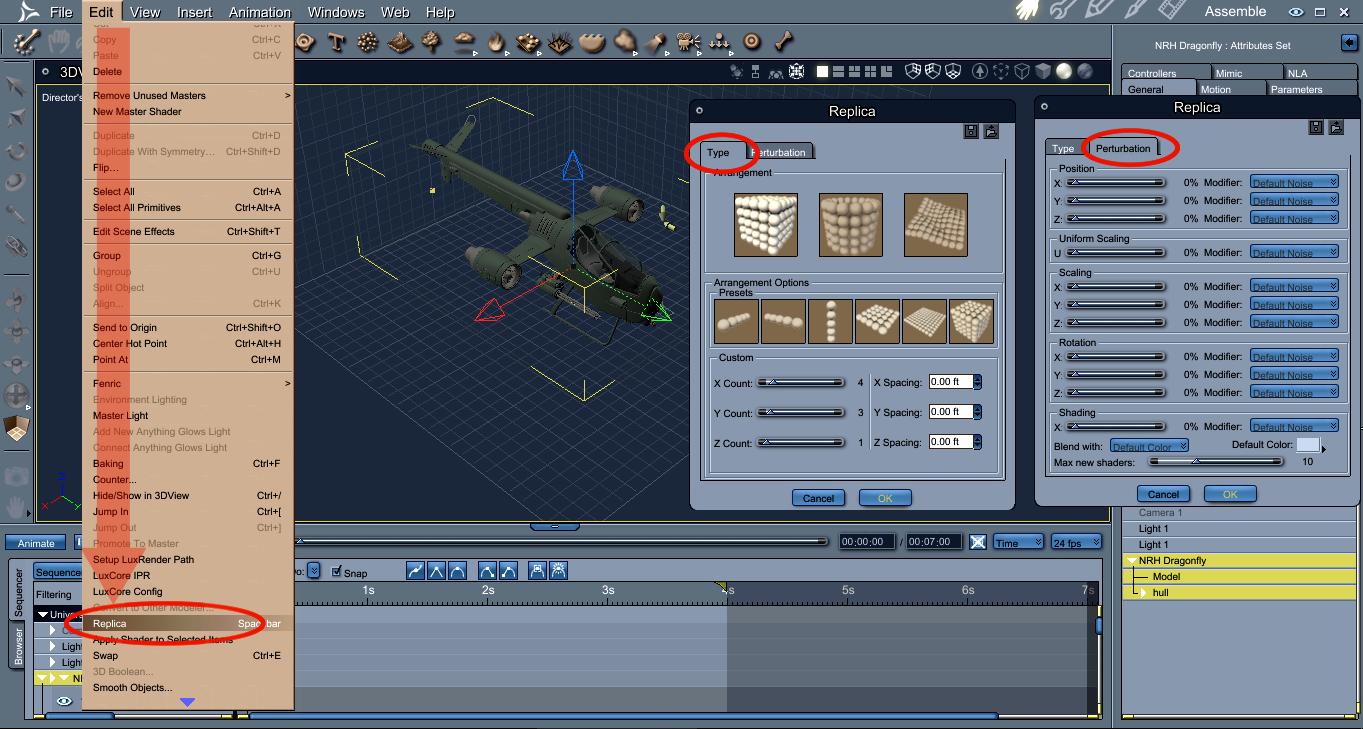Open the Time display dropdown
The height and width of the screenshot is (729, 1363).
(x=1018, y=542)
